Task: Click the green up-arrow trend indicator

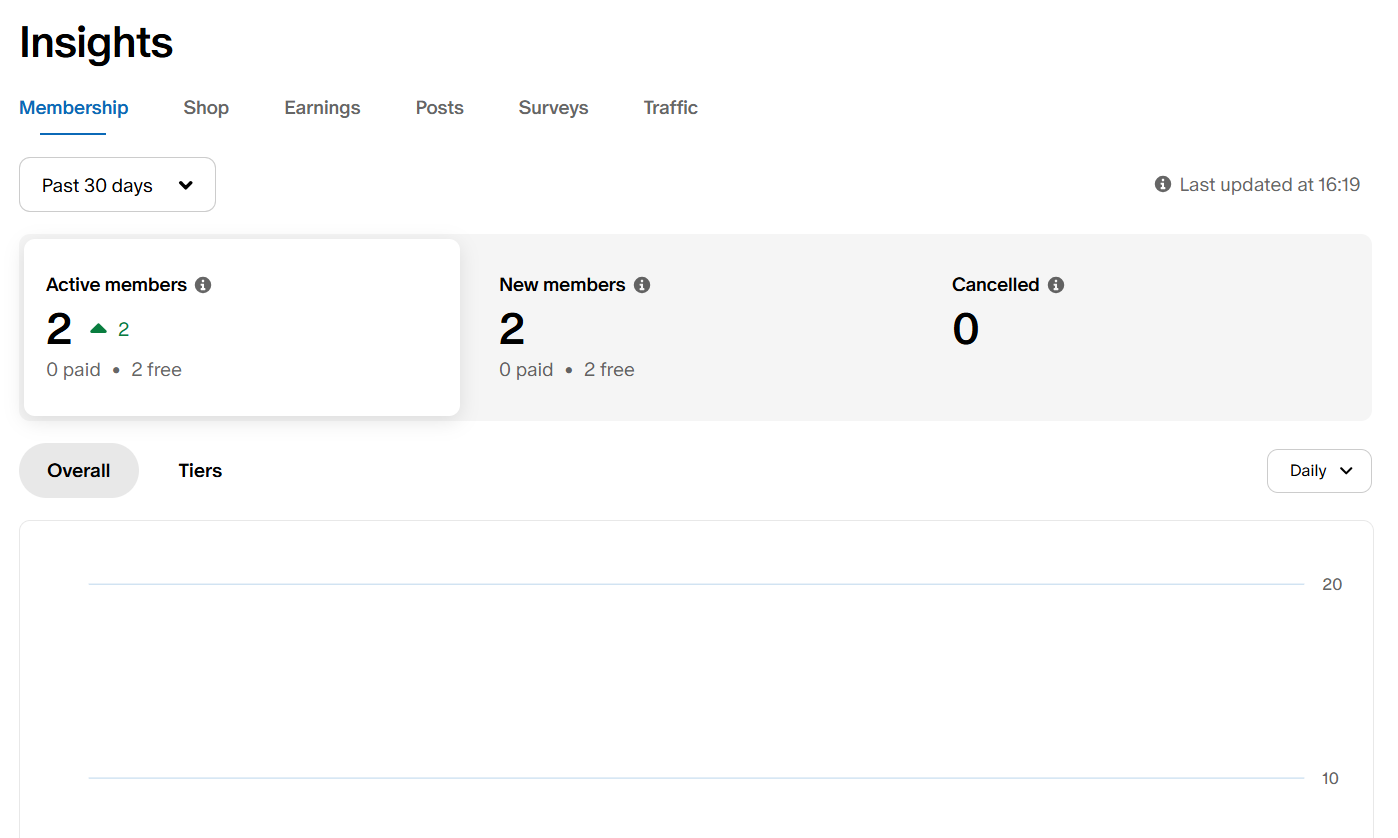Action: [99, 328]
